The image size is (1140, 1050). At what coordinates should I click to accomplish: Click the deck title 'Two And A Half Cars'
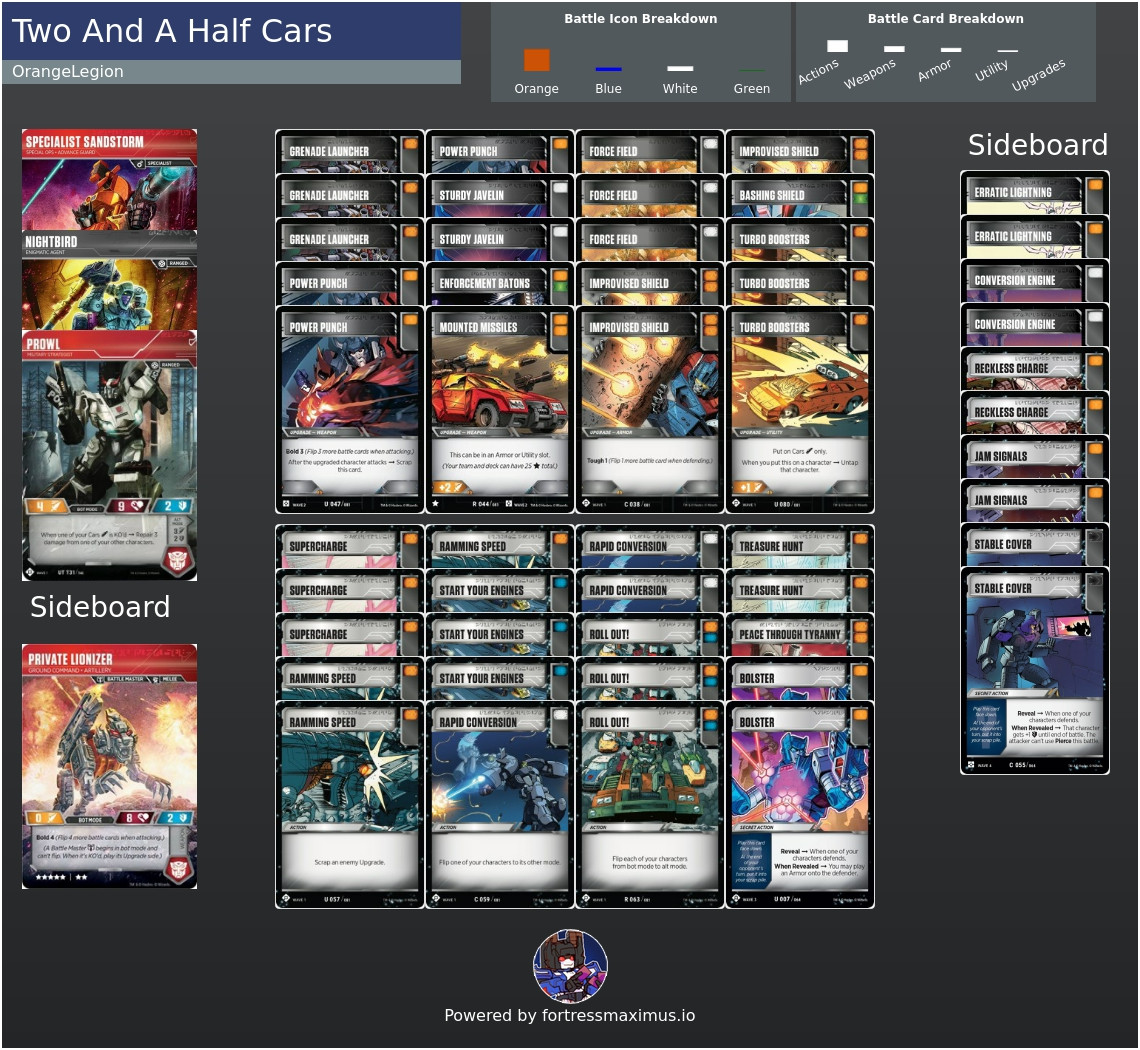click(172, 31)
